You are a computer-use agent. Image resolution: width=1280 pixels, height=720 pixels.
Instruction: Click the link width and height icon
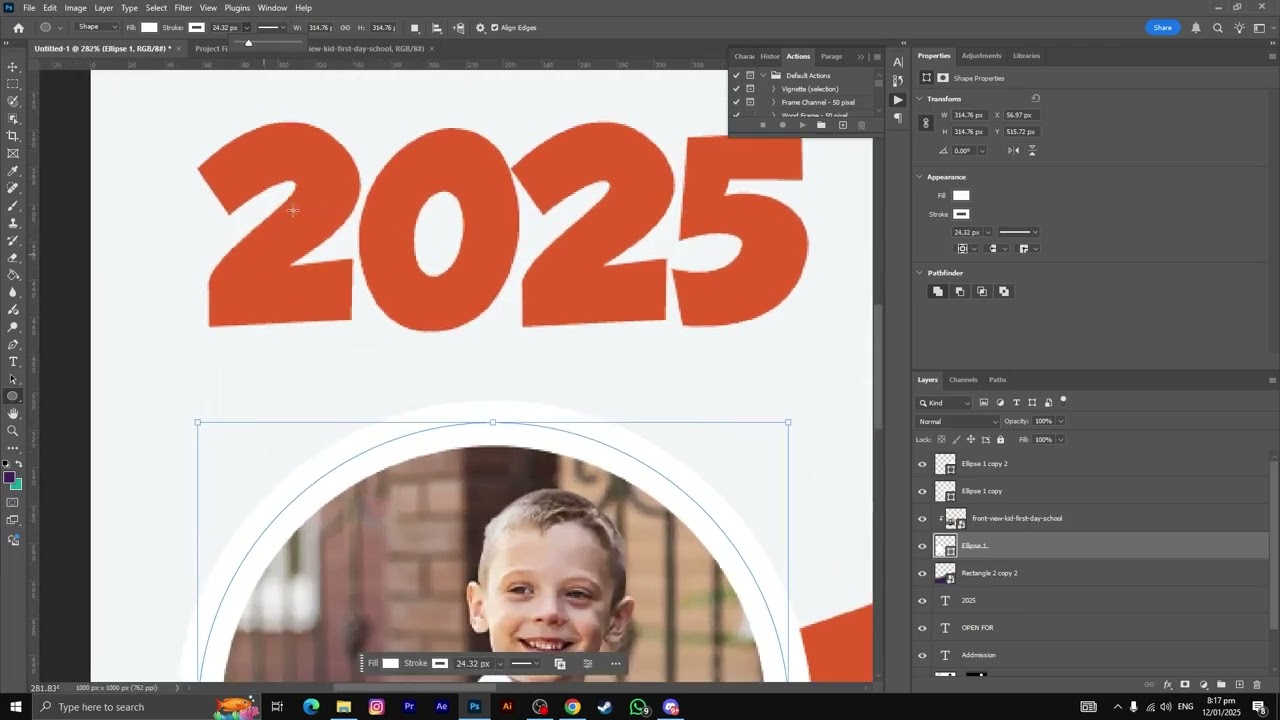345,28
